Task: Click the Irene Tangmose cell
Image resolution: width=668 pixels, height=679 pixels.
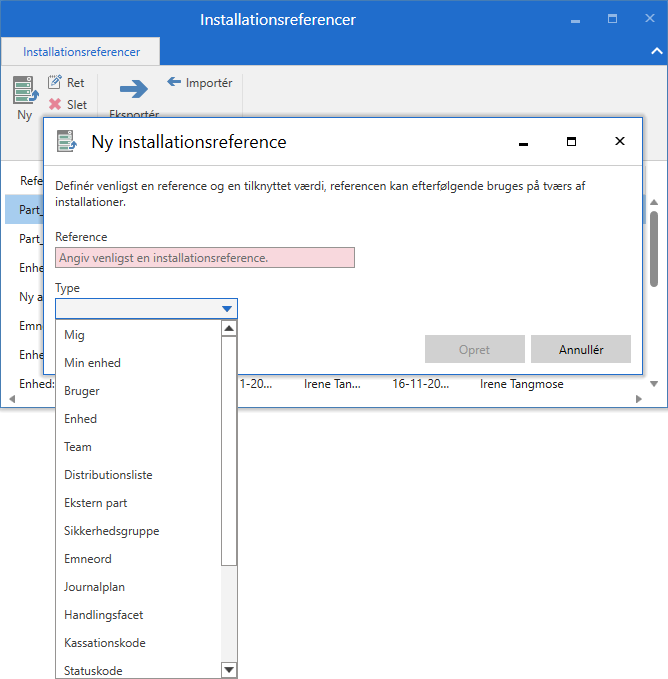Action: pyautogui.click(x=522, y=384)
